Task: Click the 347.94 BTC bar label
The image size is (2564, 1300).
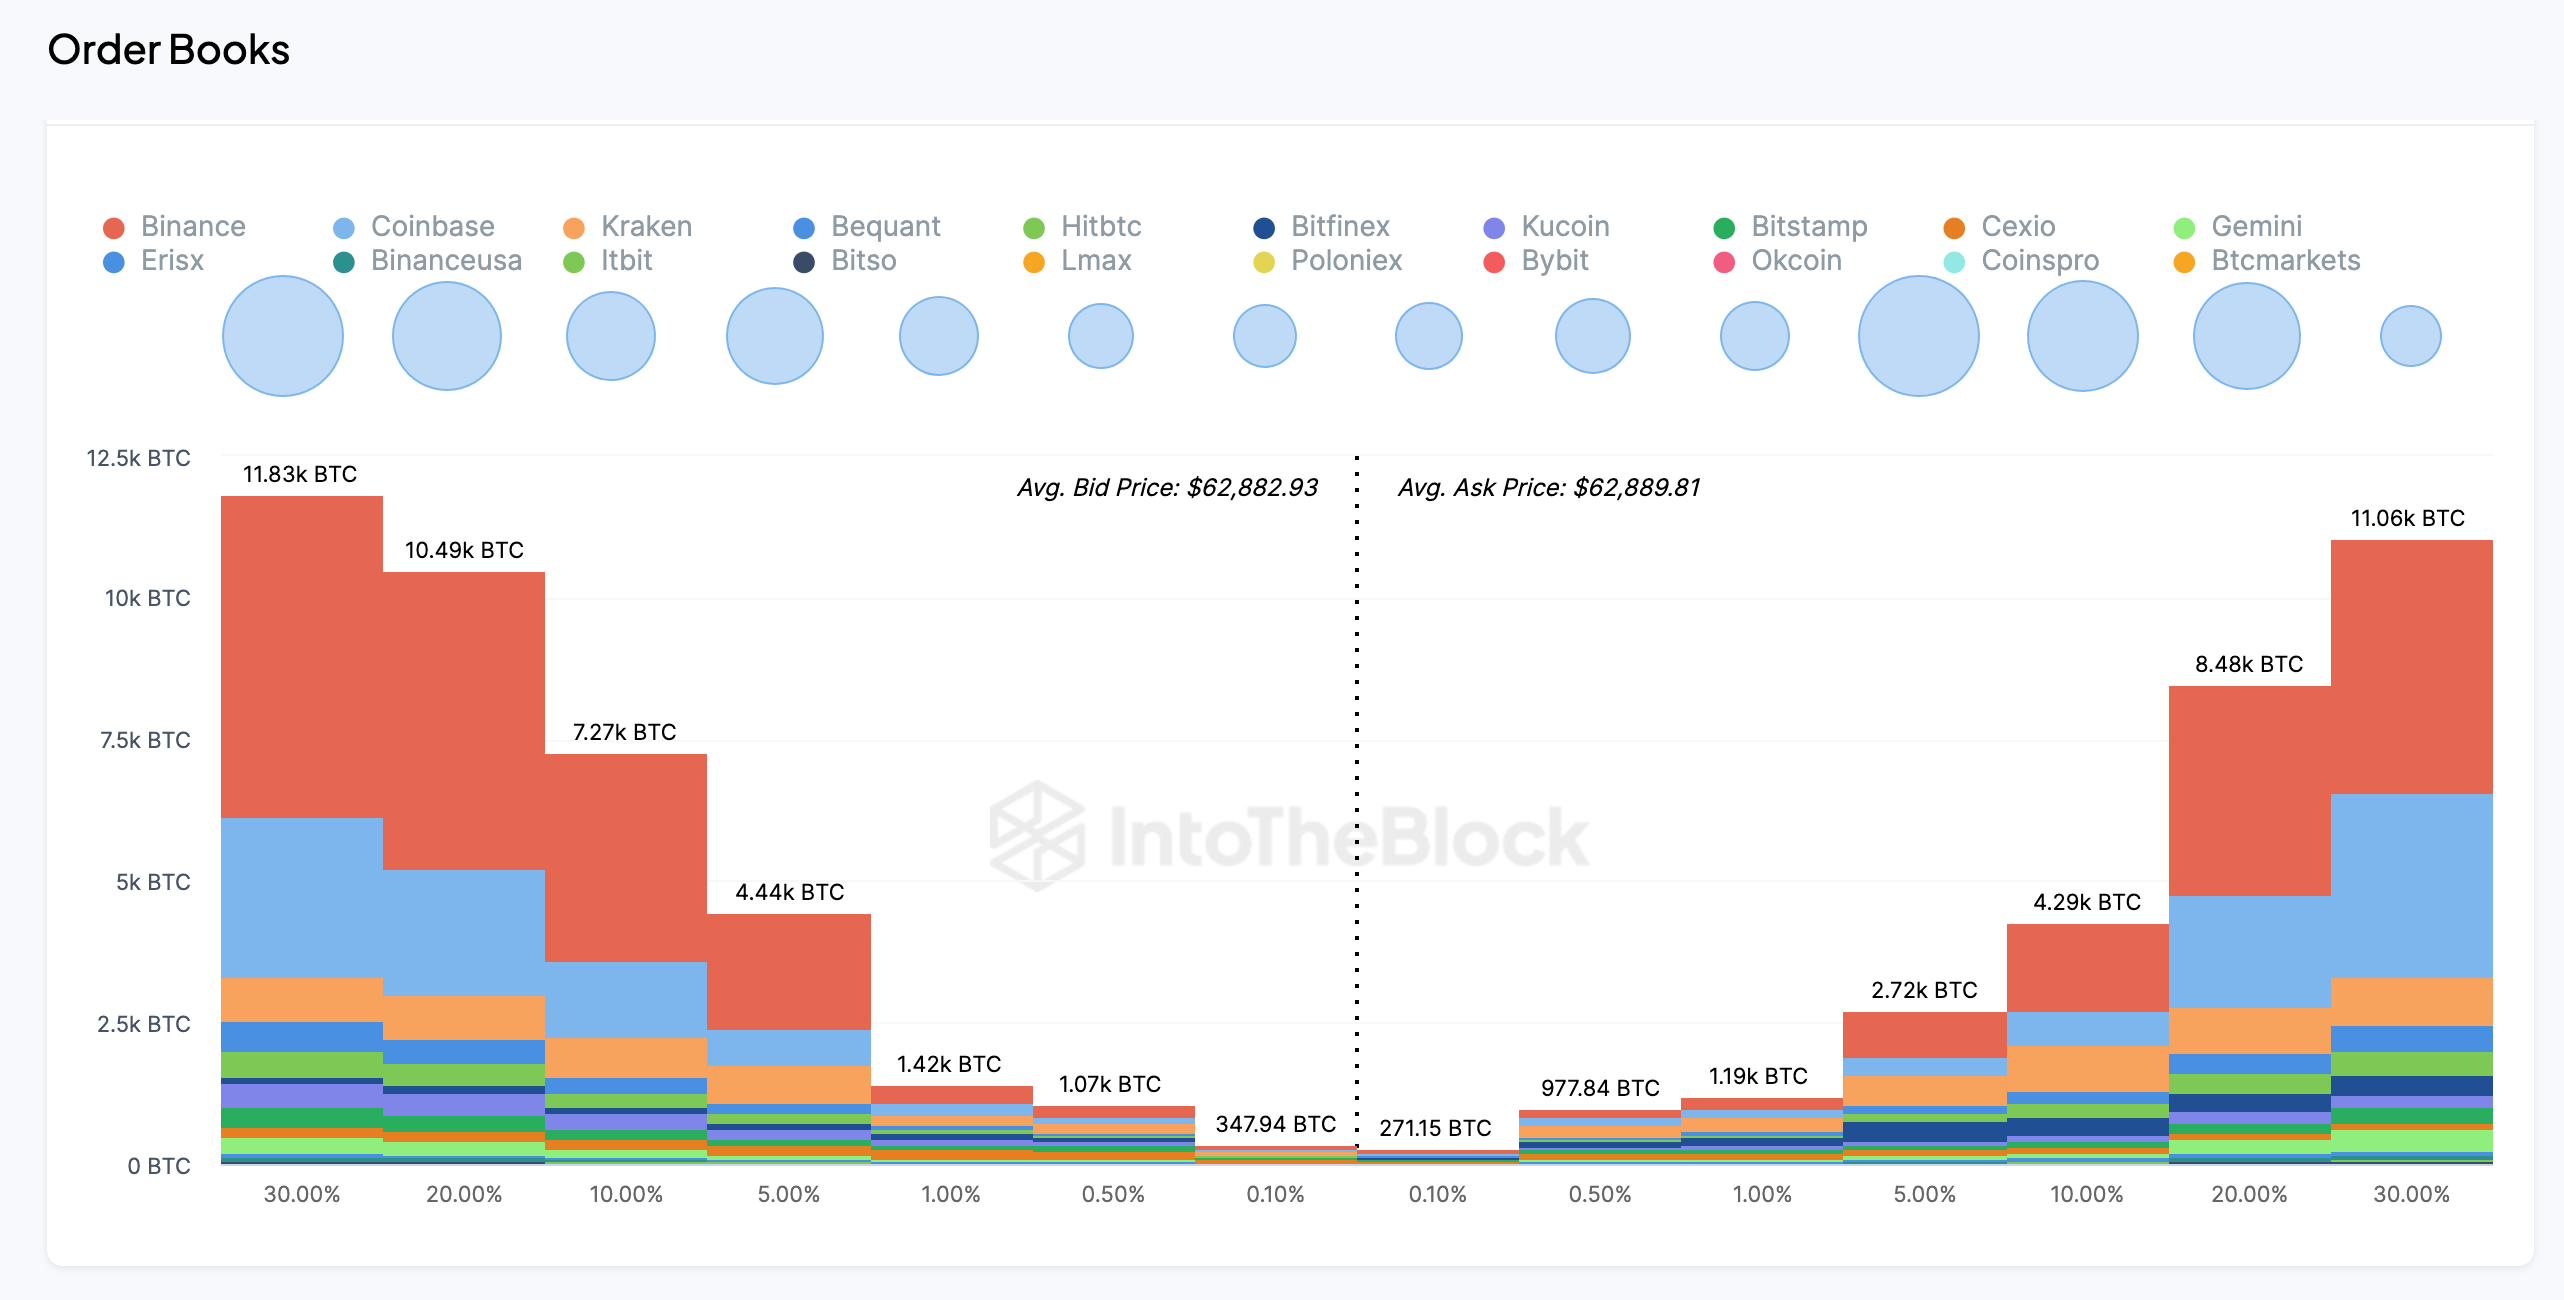Action: (x=1275, y=1124)
